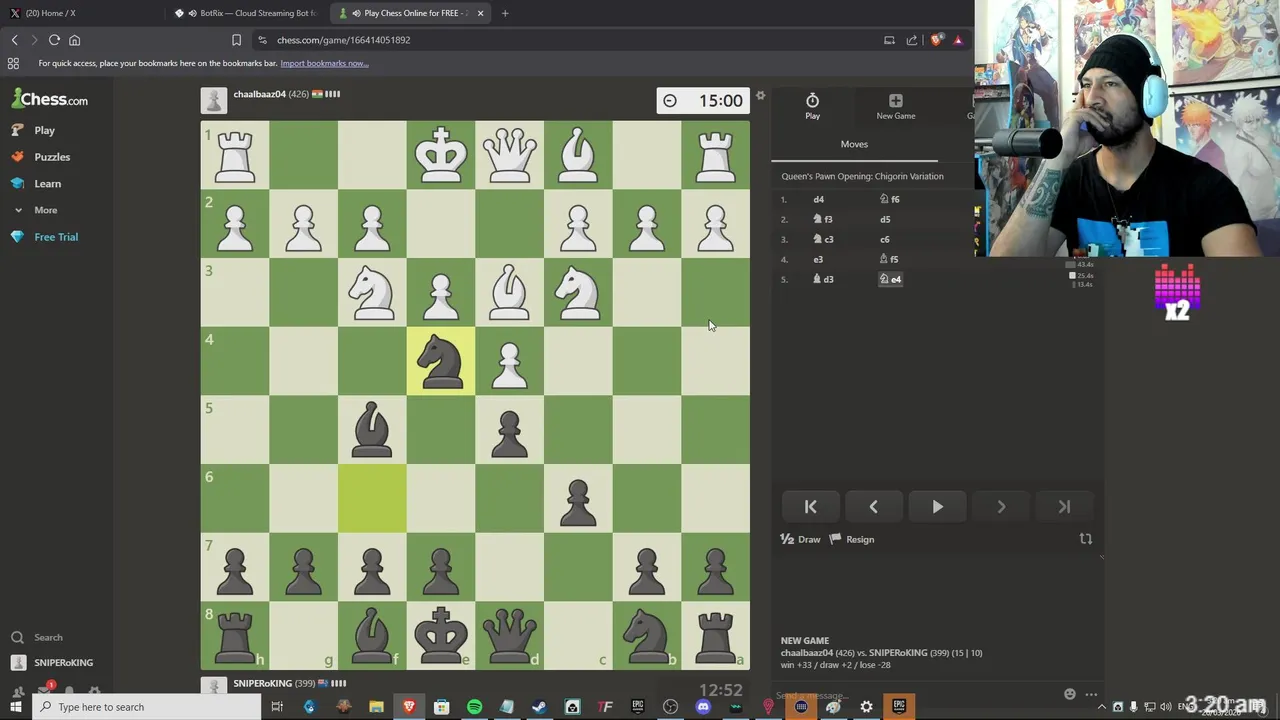Go to browser home page
This screenshot has width=1280, height=720.
[x=74, y=40]
